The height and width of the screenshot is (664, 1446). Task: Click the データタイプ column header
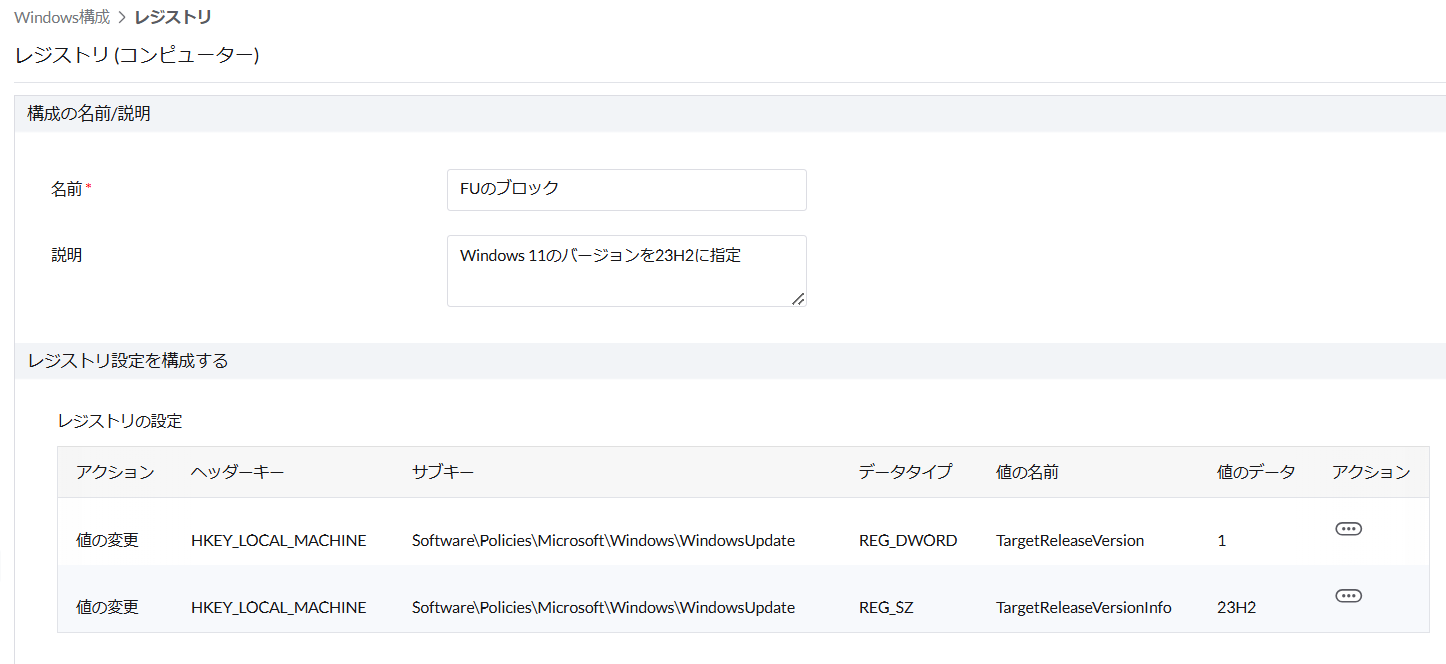click(x=905, y=472)
